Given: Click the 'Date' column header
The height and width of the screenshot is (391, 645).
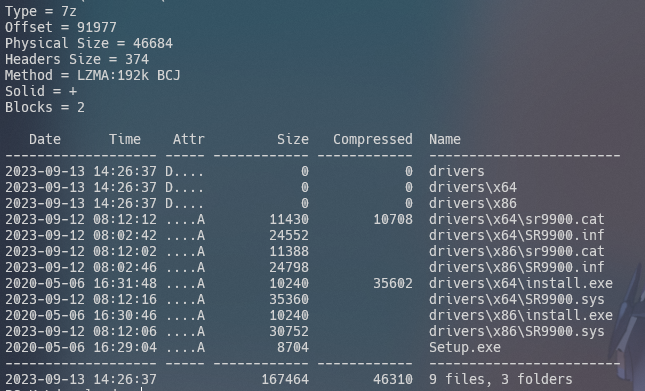Looking at the screenshot, I should [x=45, y=140].
